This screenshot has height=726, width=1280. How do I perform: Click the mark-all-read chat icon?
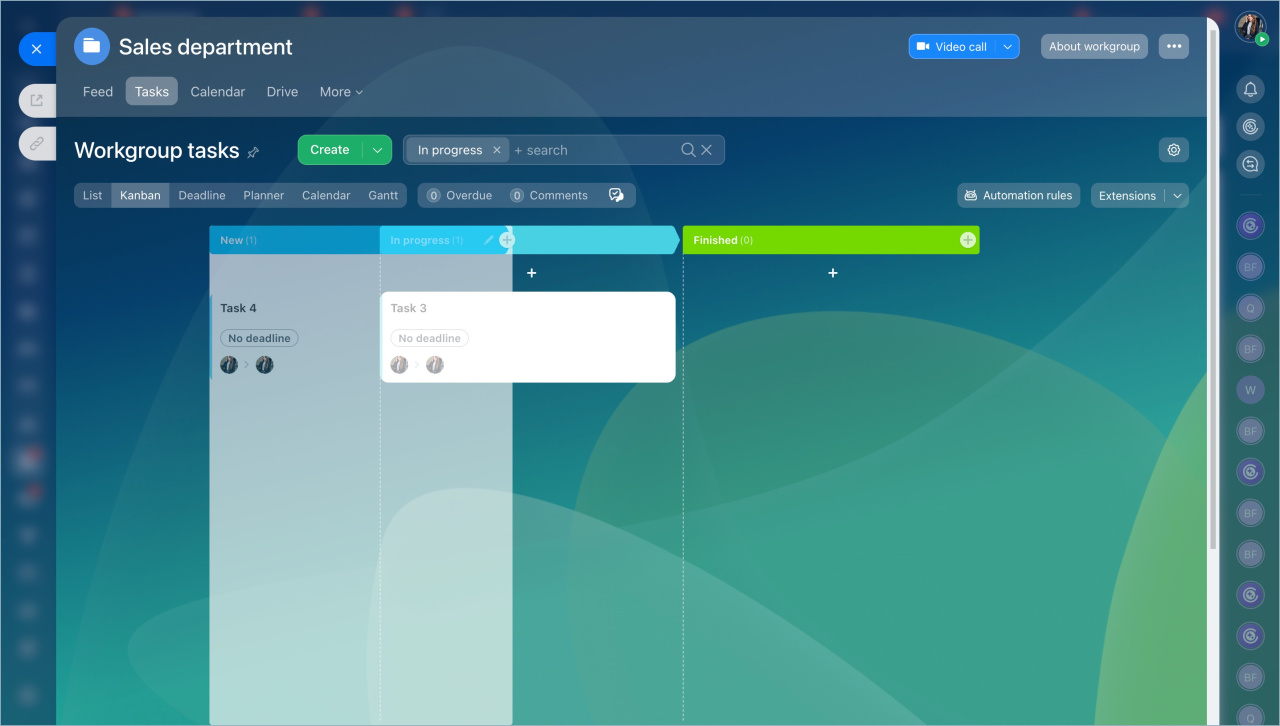(x=616, y=195)
